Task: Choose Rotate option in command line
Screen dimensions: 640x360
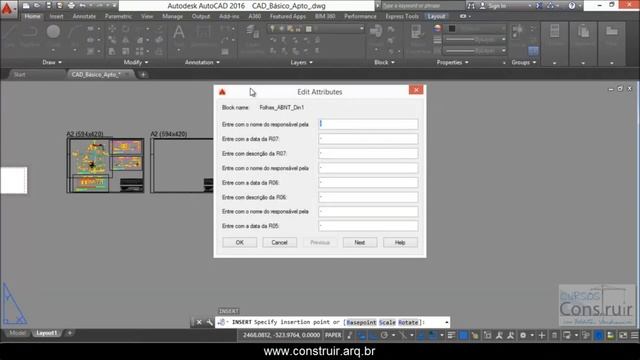Action: (x=408, y=322)
